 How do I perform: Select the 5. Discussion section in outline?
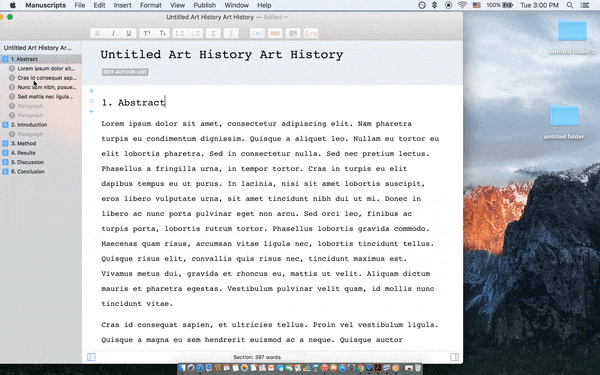coord(41,162)
